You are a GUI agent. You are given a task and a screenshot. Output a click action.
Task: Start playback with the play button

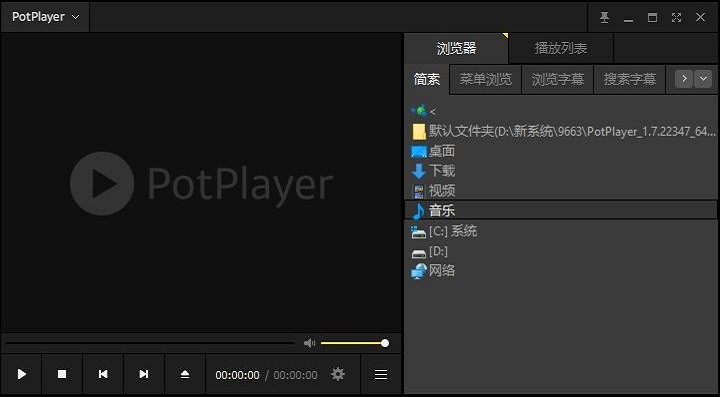coord(22,375)
